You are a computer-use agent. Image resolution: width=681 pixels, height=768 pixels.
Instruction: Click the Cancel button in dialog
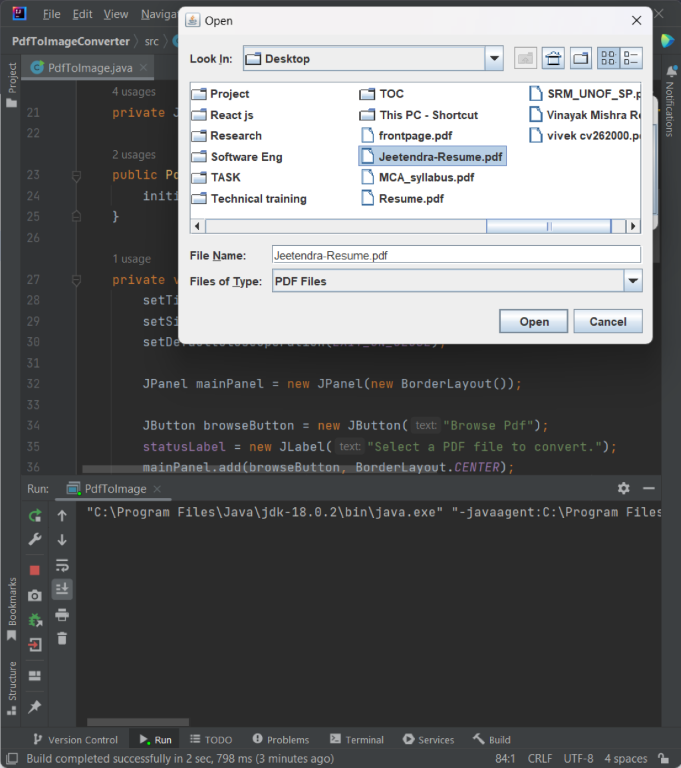[x=608, y=321]
